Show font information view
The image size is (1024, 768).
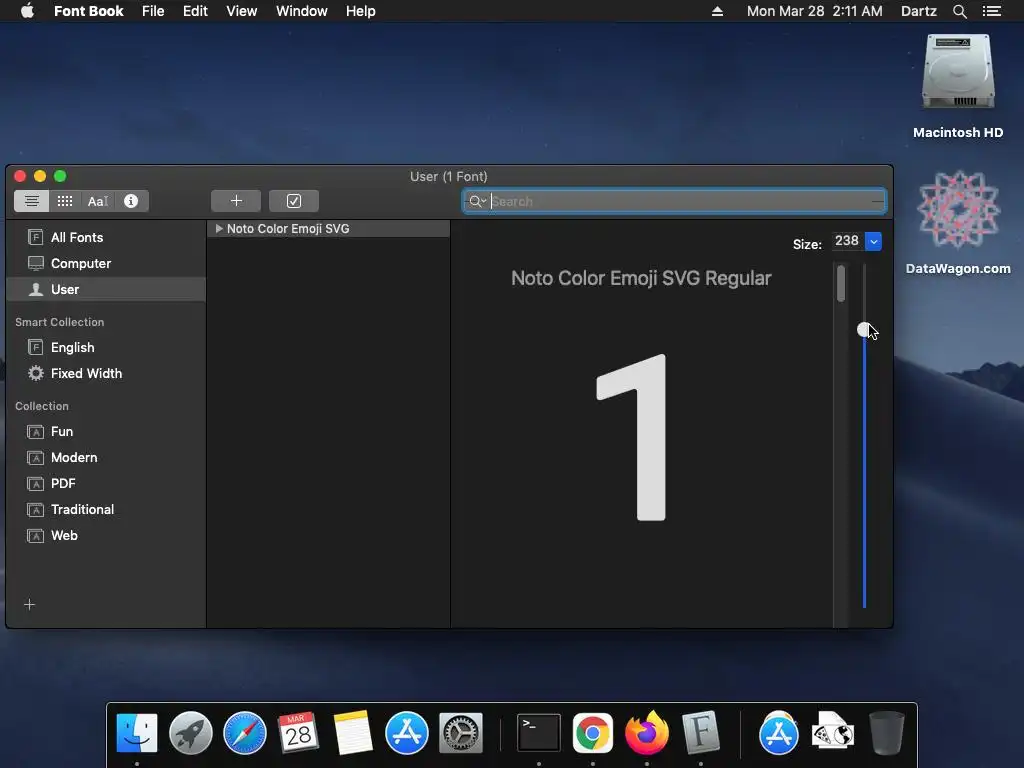131,201
